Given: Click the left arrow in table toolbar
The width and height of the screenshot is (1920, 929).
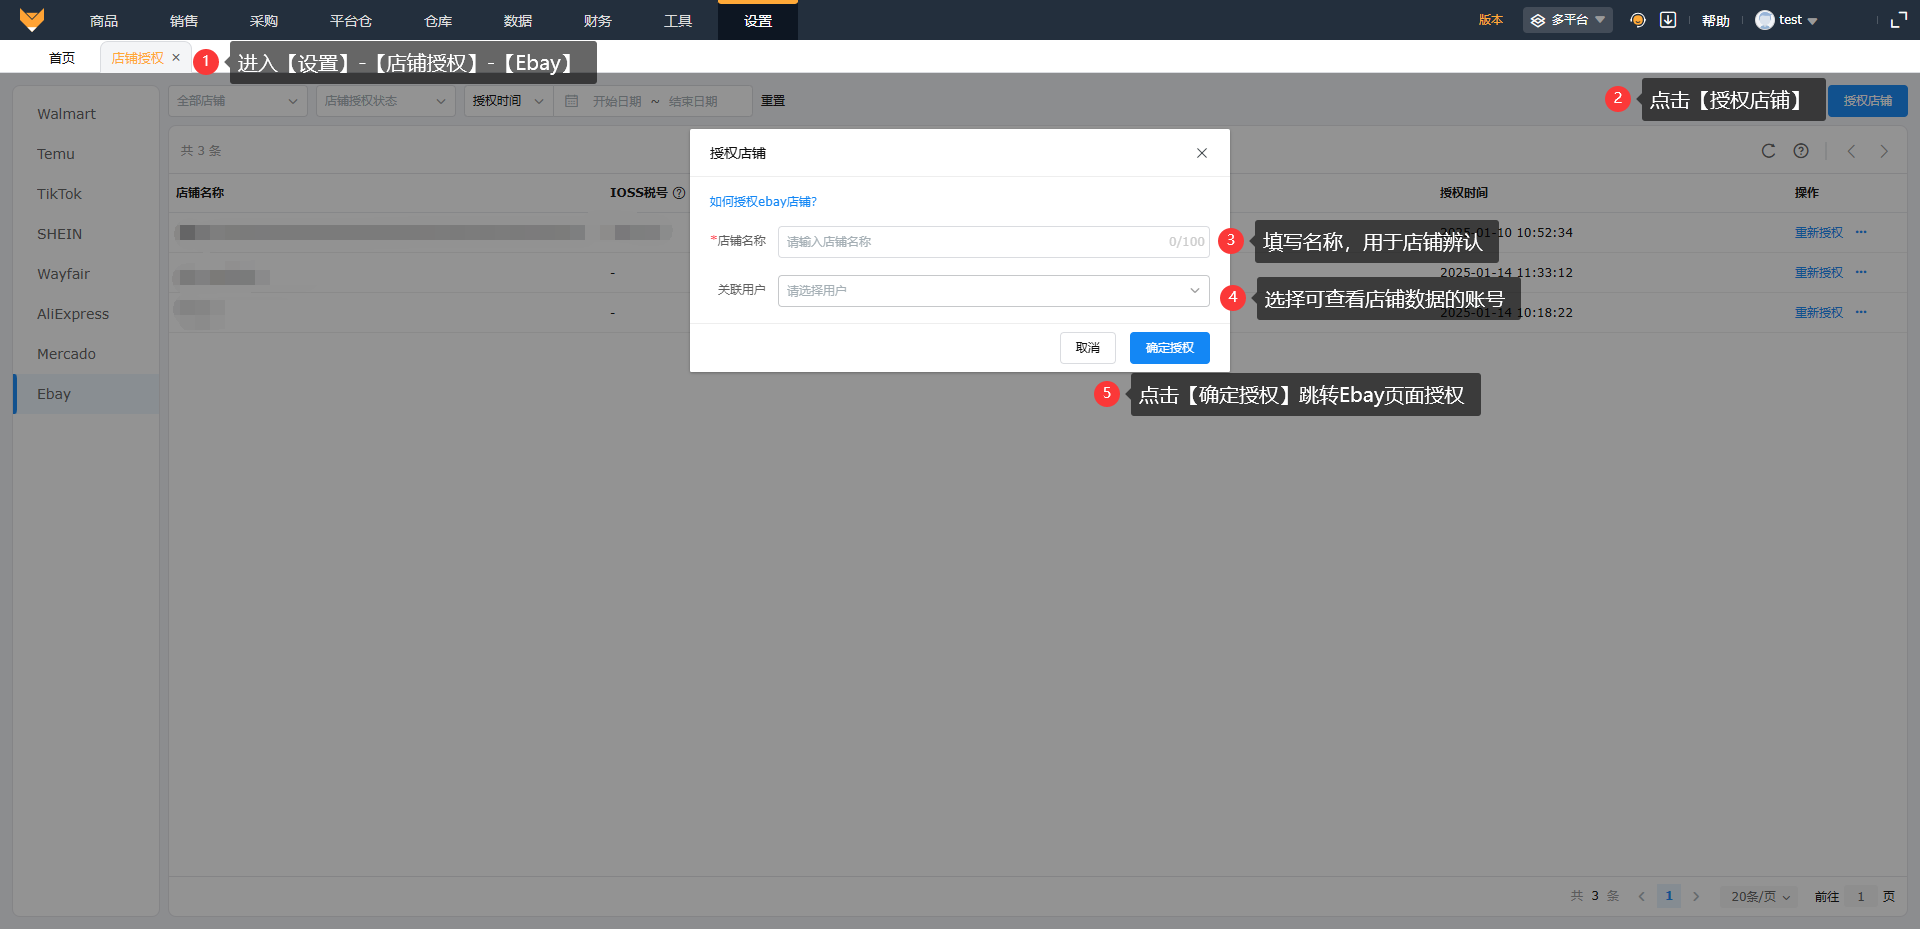Looking at the screenshot, I should 1851,151.
